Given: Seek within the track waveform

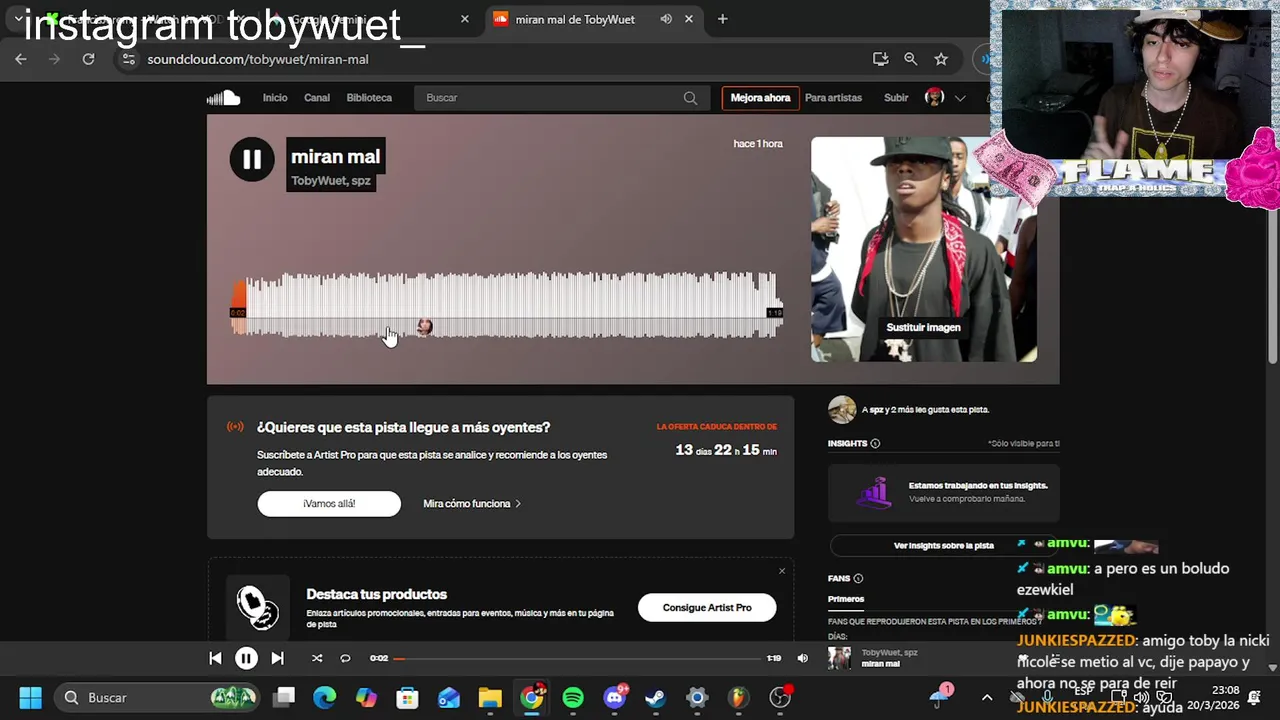Looking at the screenshot, I should tap(506, 305).
